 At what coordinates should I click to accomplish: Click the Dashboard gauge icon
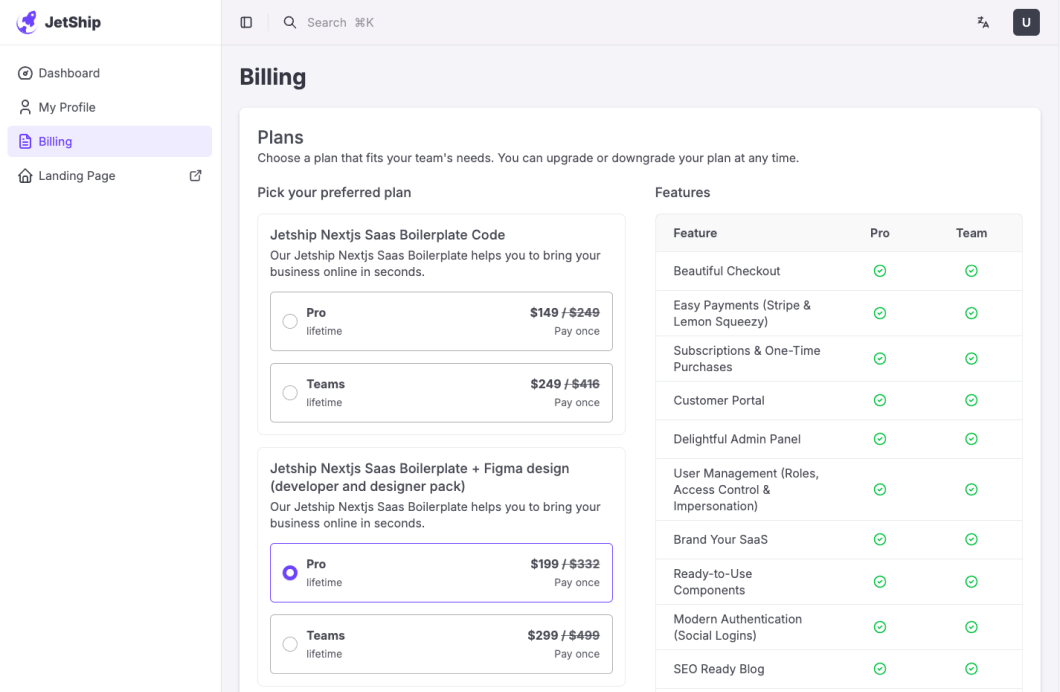[26, 73]
